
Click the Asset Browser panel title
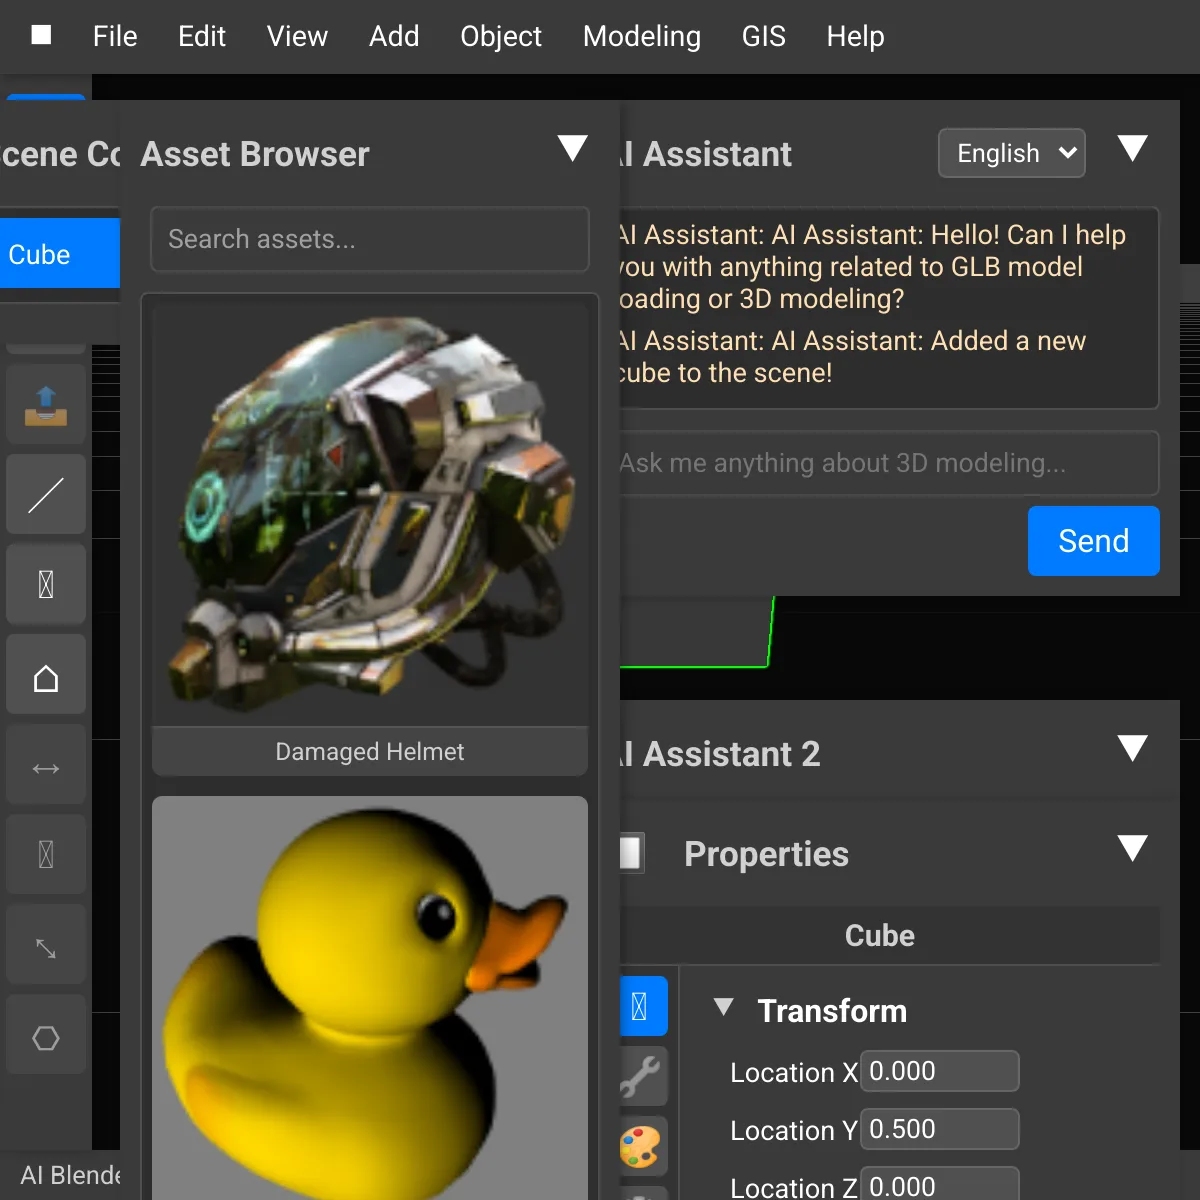click(x=255, y=154)
